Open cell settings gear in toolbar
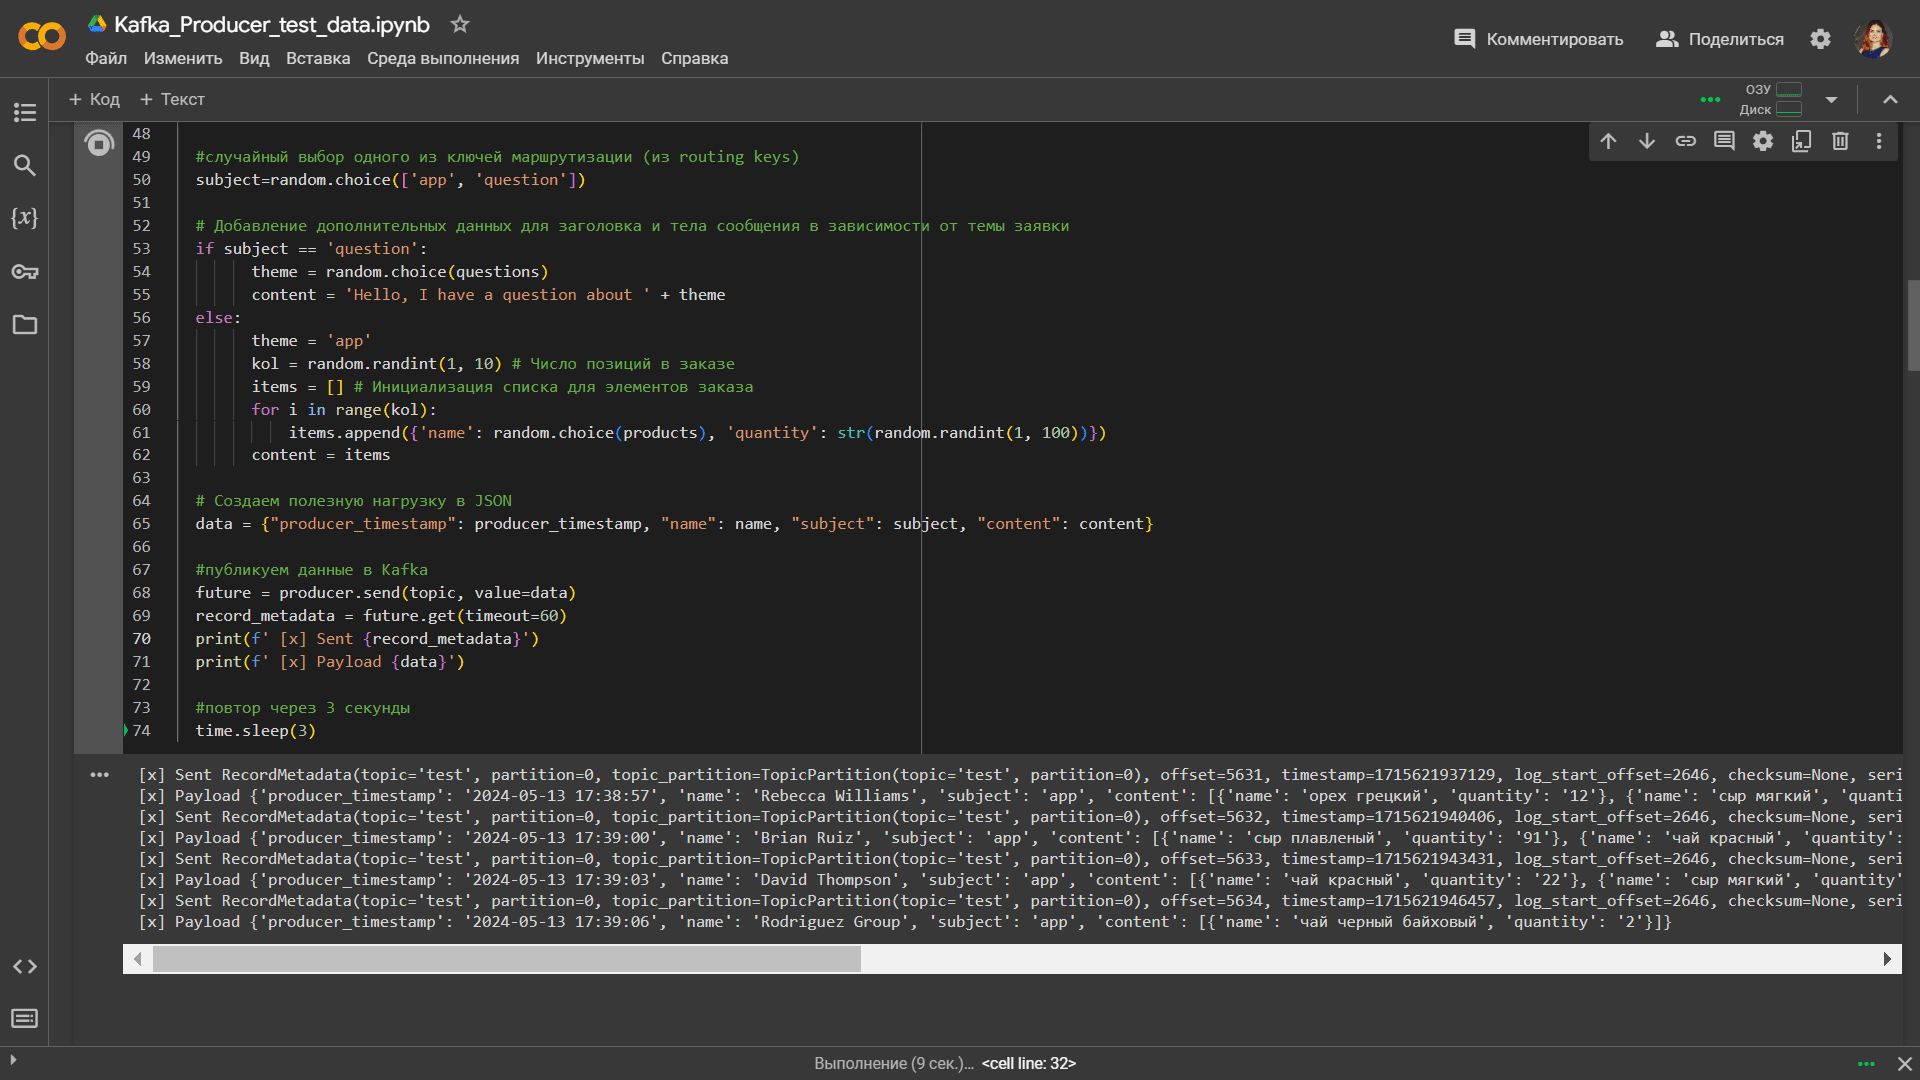Viewport: 1920px width, 1080px height. (x=1763, y=141)
